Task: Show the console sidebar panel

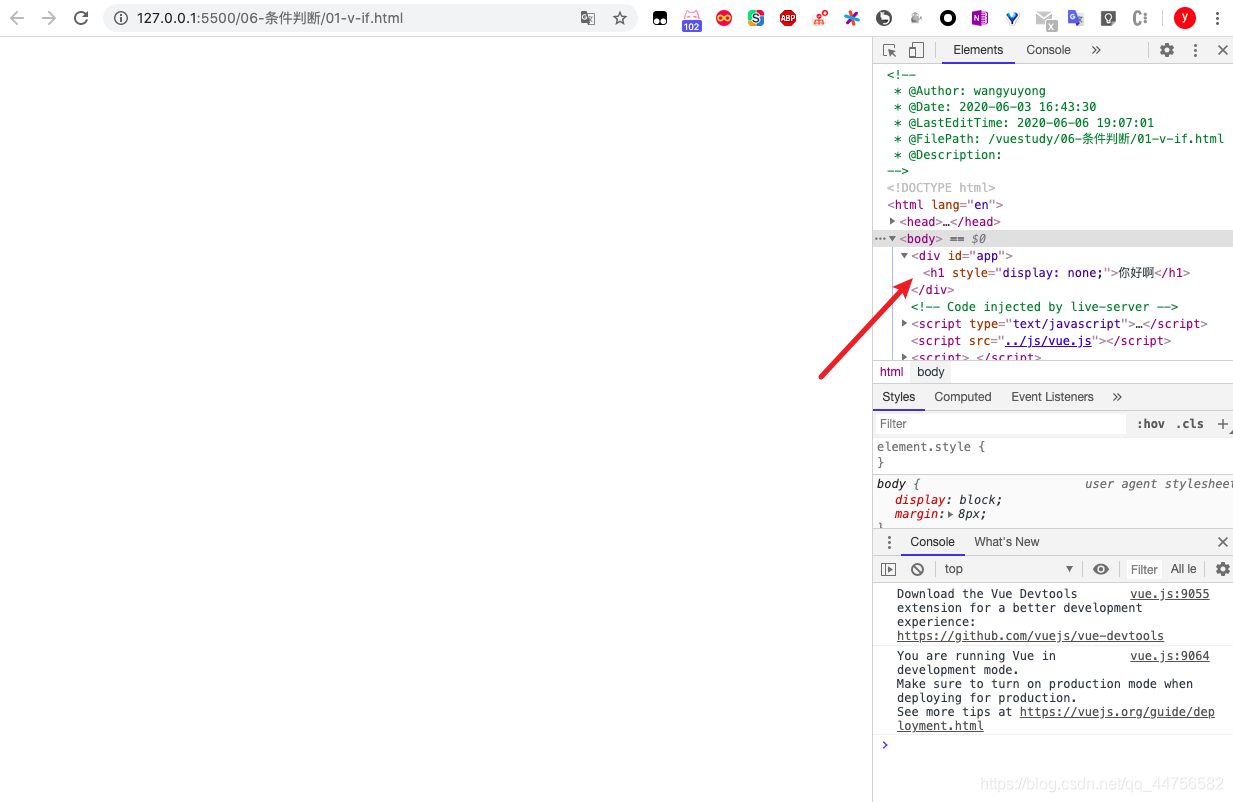Action: coord(888,569)
